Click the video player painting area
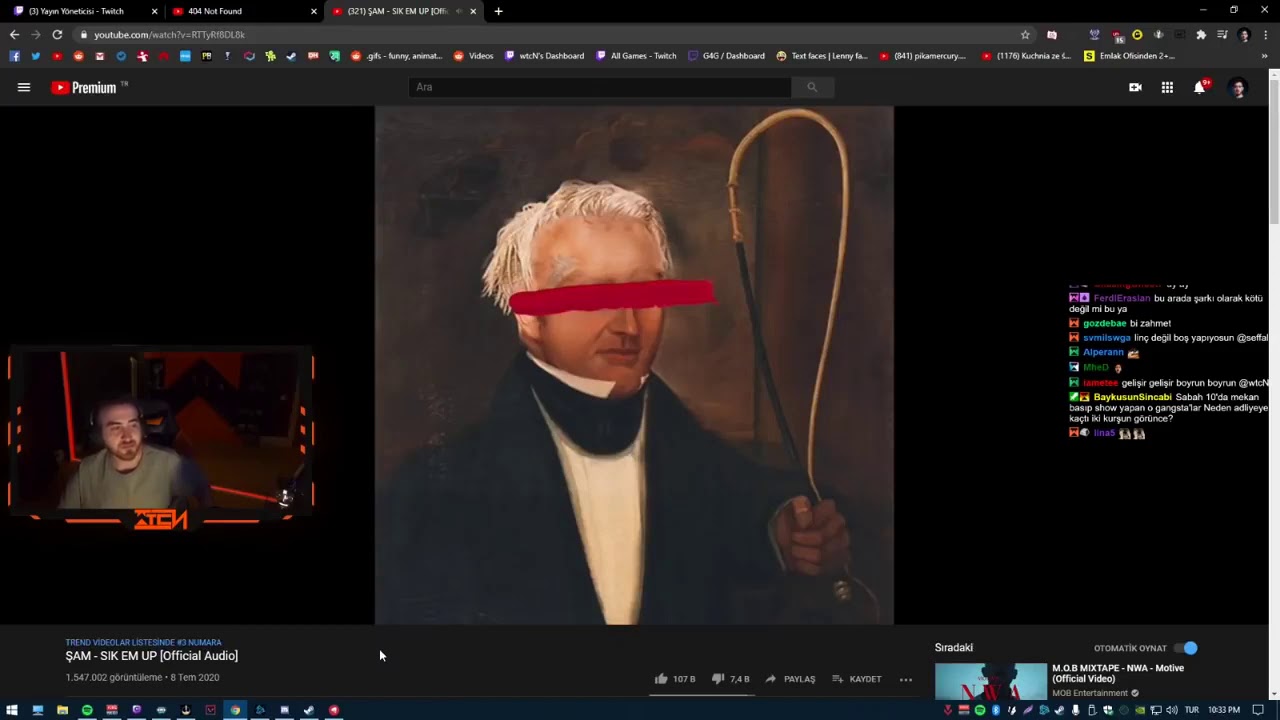1280x720 pixels. (634, 365)
